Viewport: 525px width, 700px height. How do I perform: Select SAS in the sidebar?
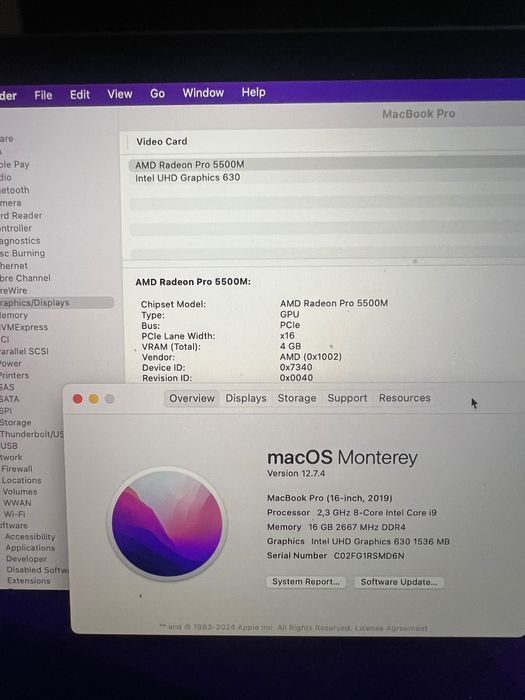click(x=7, y=387)
